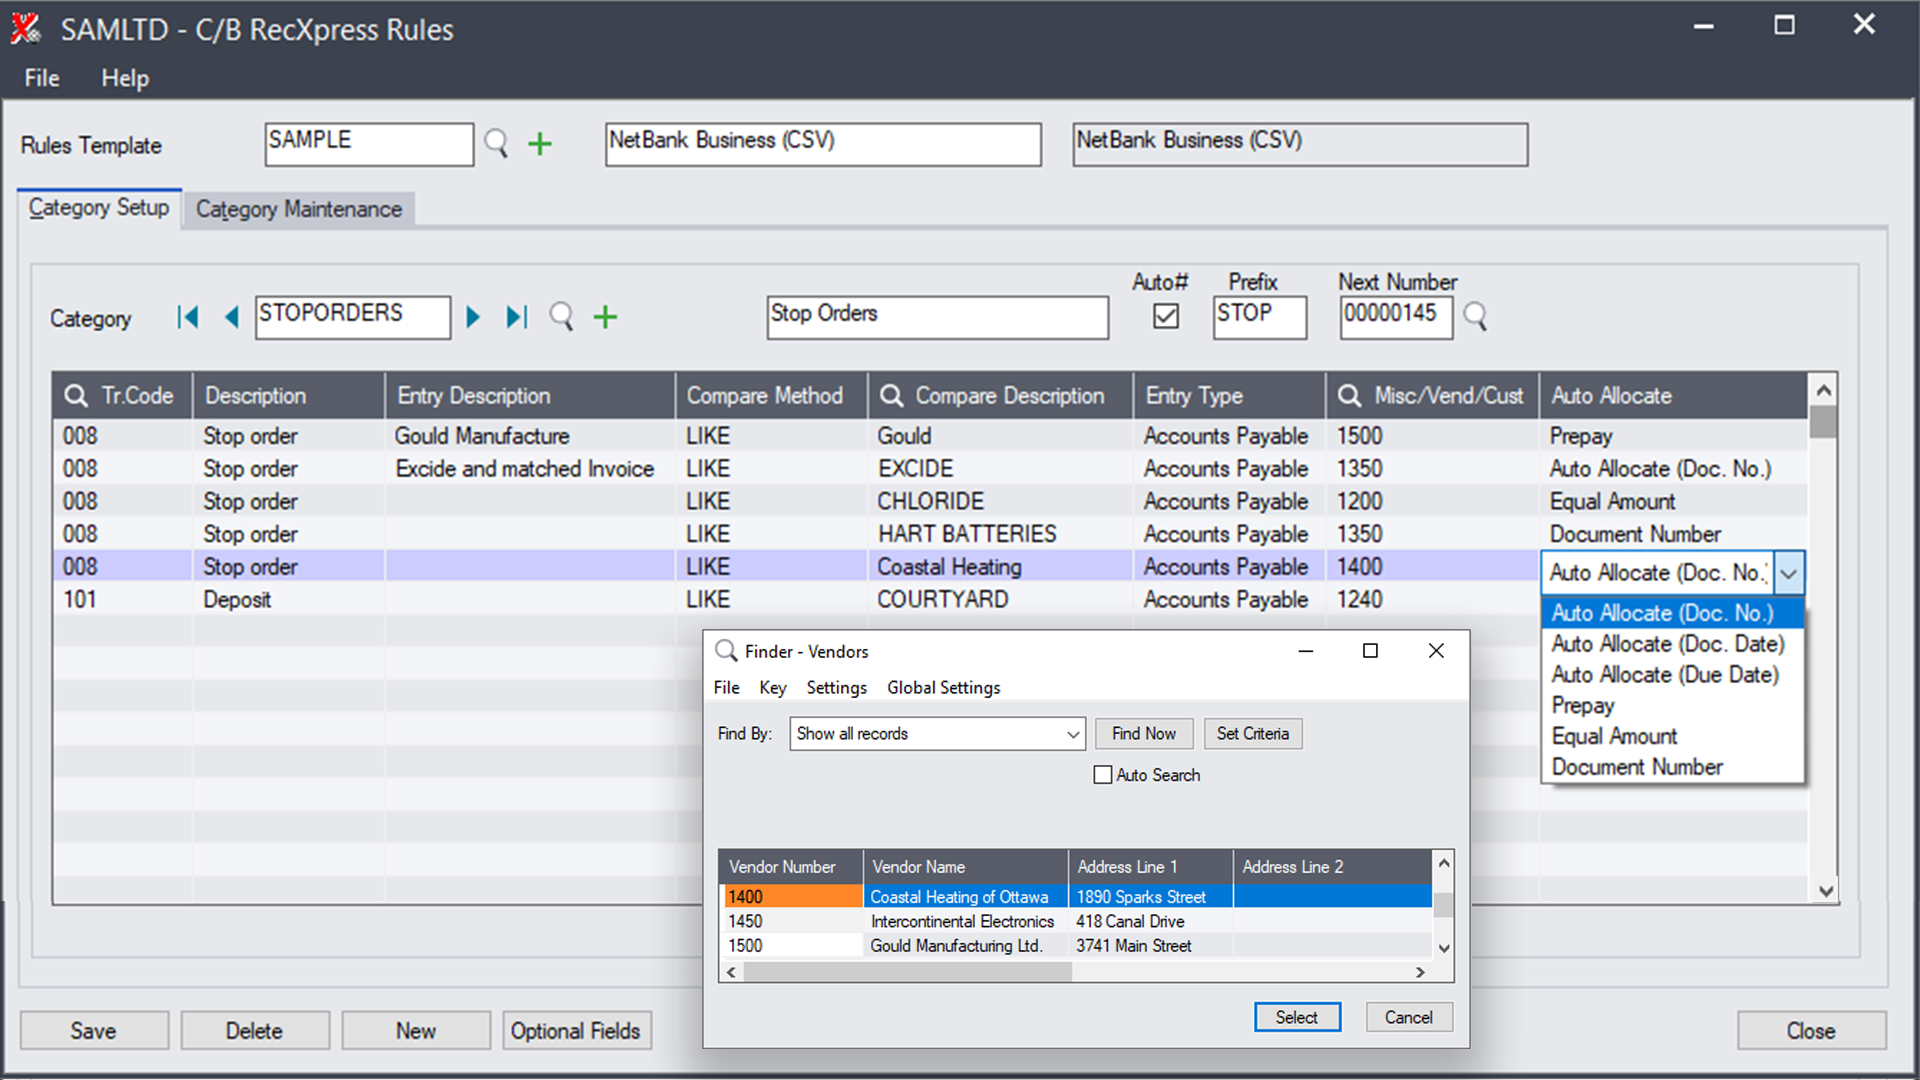The height and width of the screenshot is (1080, 1920).
Task: Open the File menu of RecXpress Rules
Action: (x=42, y=78)
